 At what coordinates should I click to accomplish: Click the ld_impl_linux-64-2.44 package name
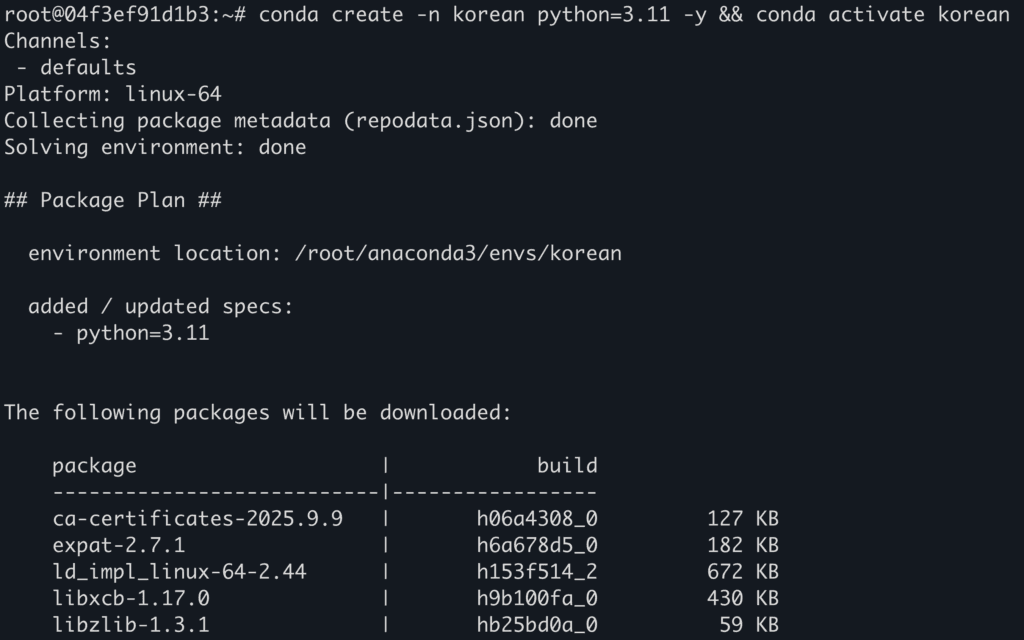click(179, 572)
